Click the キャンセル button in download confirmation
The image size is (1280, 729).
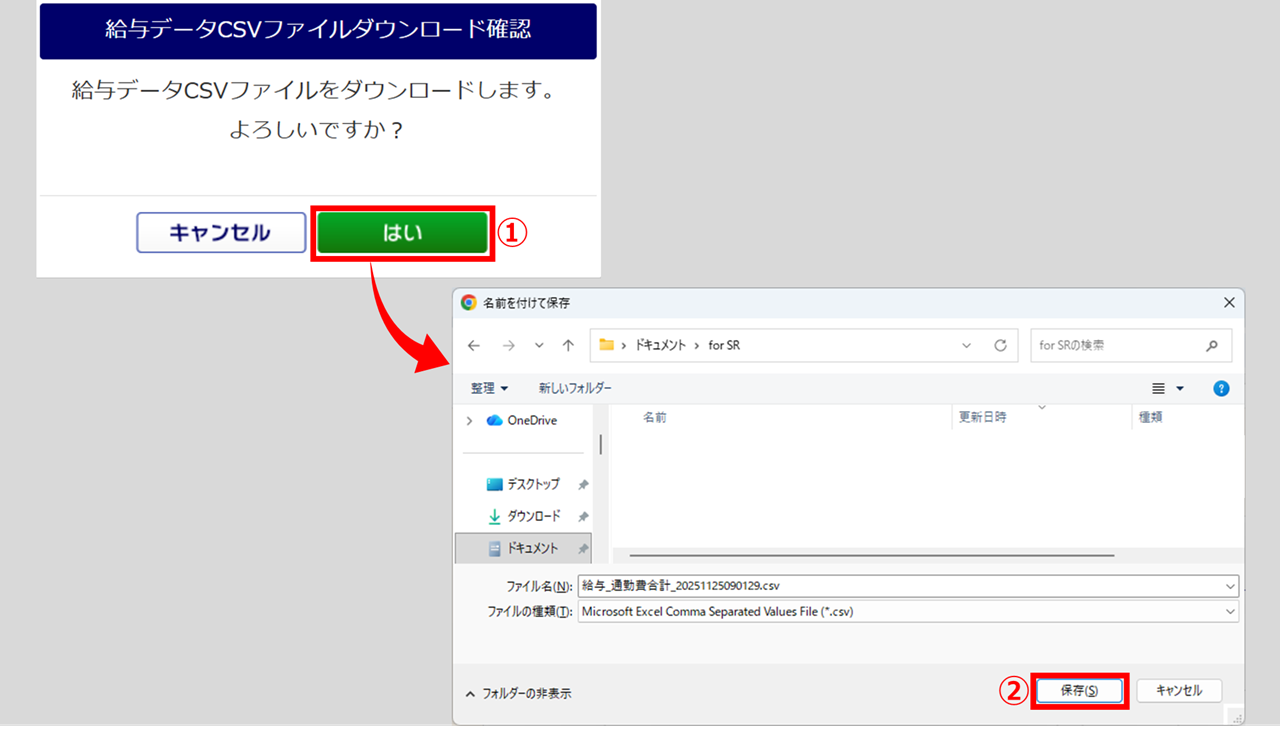[221, 233]
